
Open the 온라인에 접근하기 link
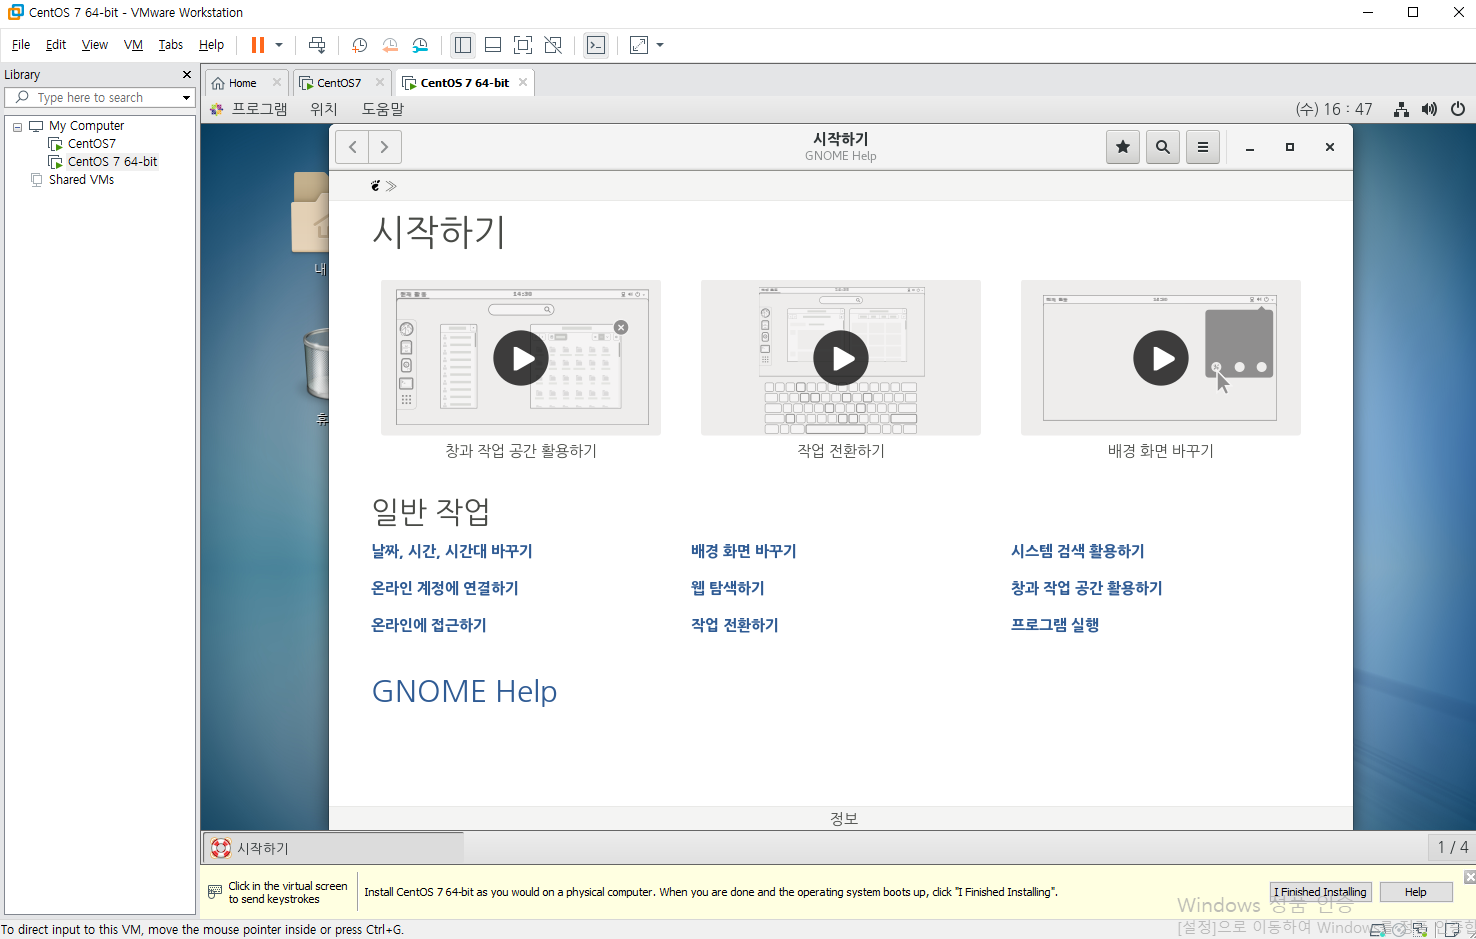click(429, 625)
